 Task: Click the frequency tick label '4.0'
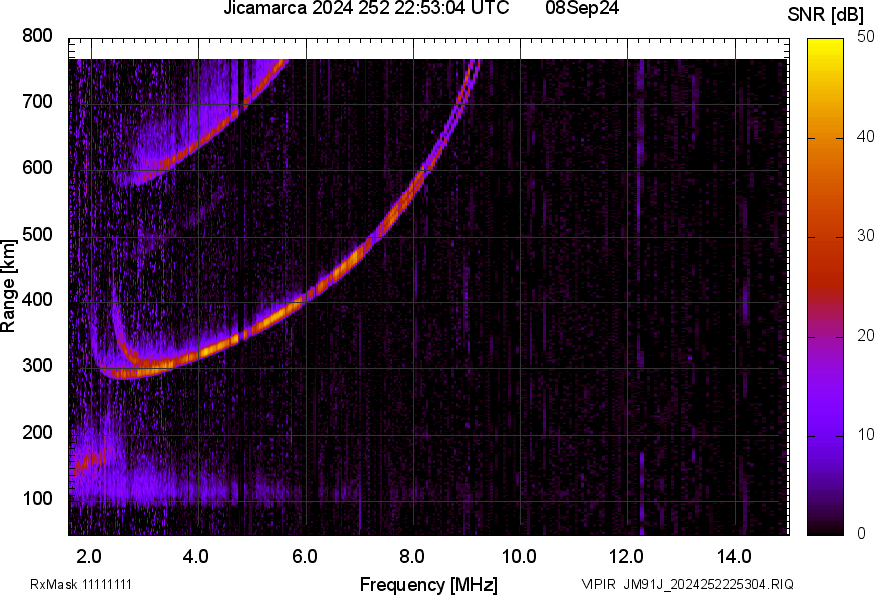(x=196, y=556)
